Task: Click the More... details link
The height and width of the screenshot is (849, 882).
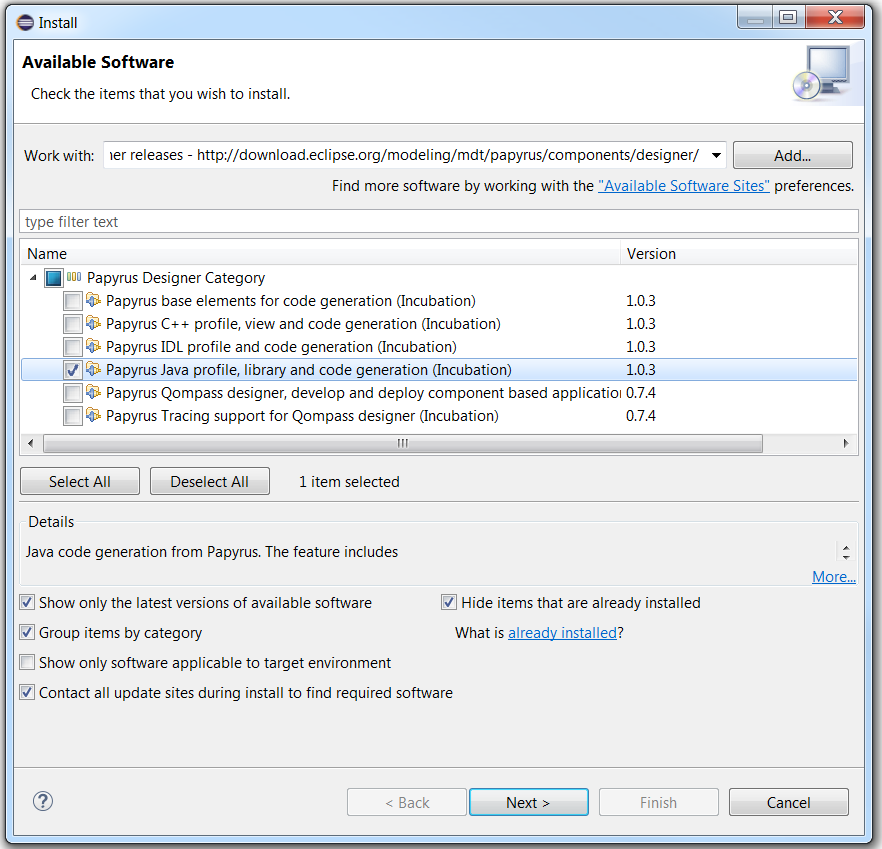Action: point(834,577)
